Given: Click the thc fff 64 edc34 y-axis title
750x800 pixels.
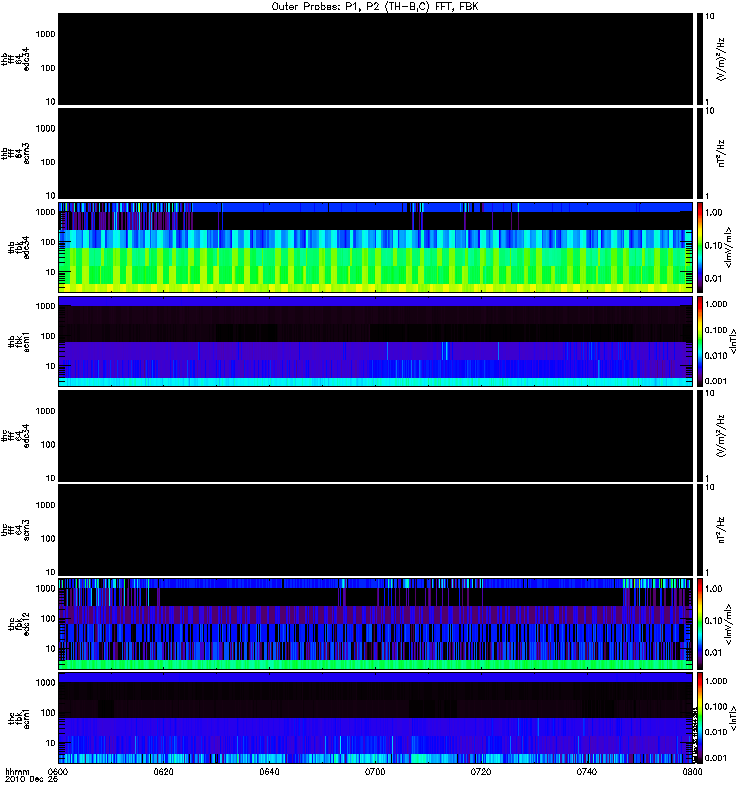Looking at the screenshot, I should pyautogui.click(x=15, y=436).
